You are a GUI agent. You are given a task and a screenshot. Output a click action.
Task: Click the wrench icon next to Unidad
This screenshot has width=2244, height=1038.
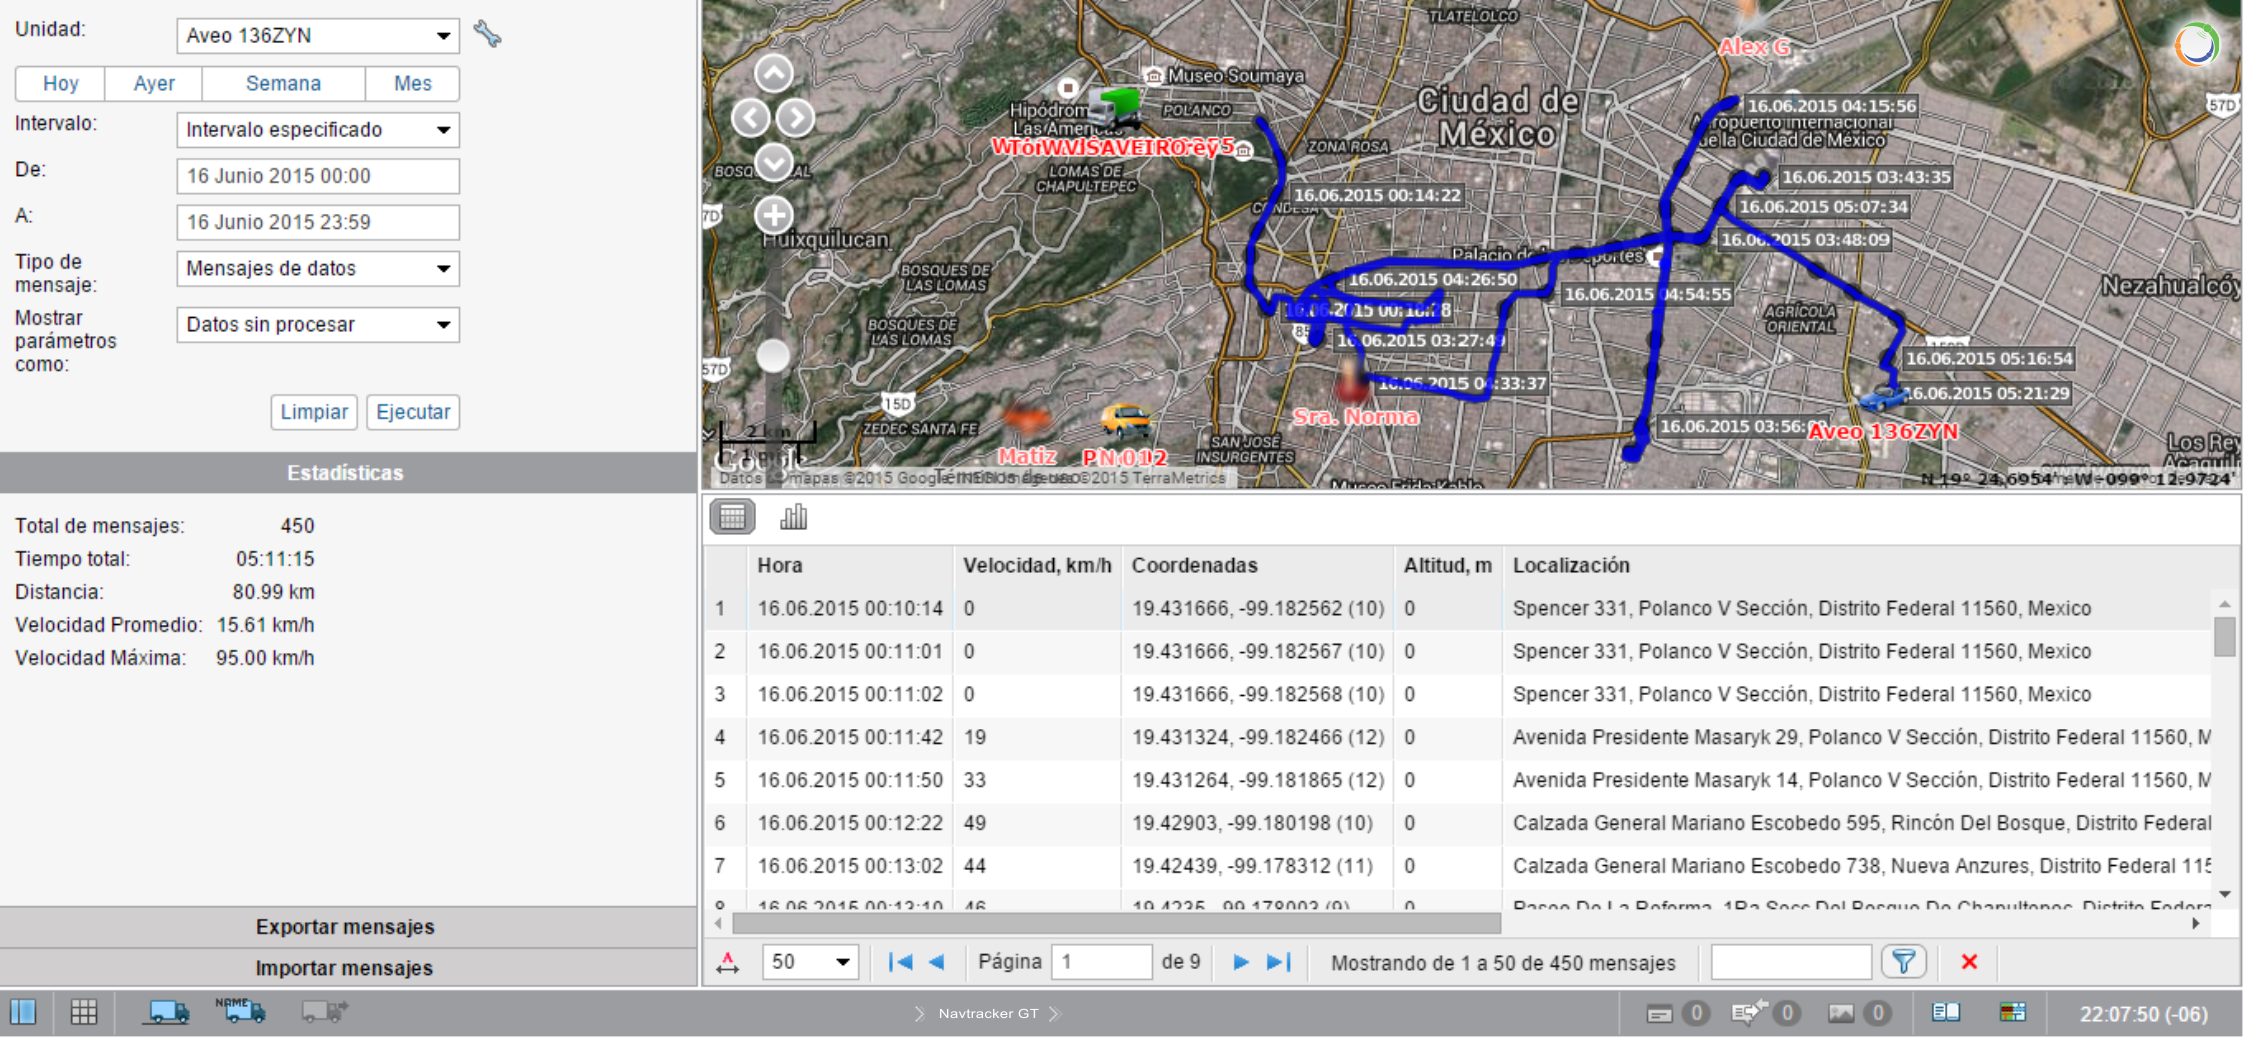(487, 34)
